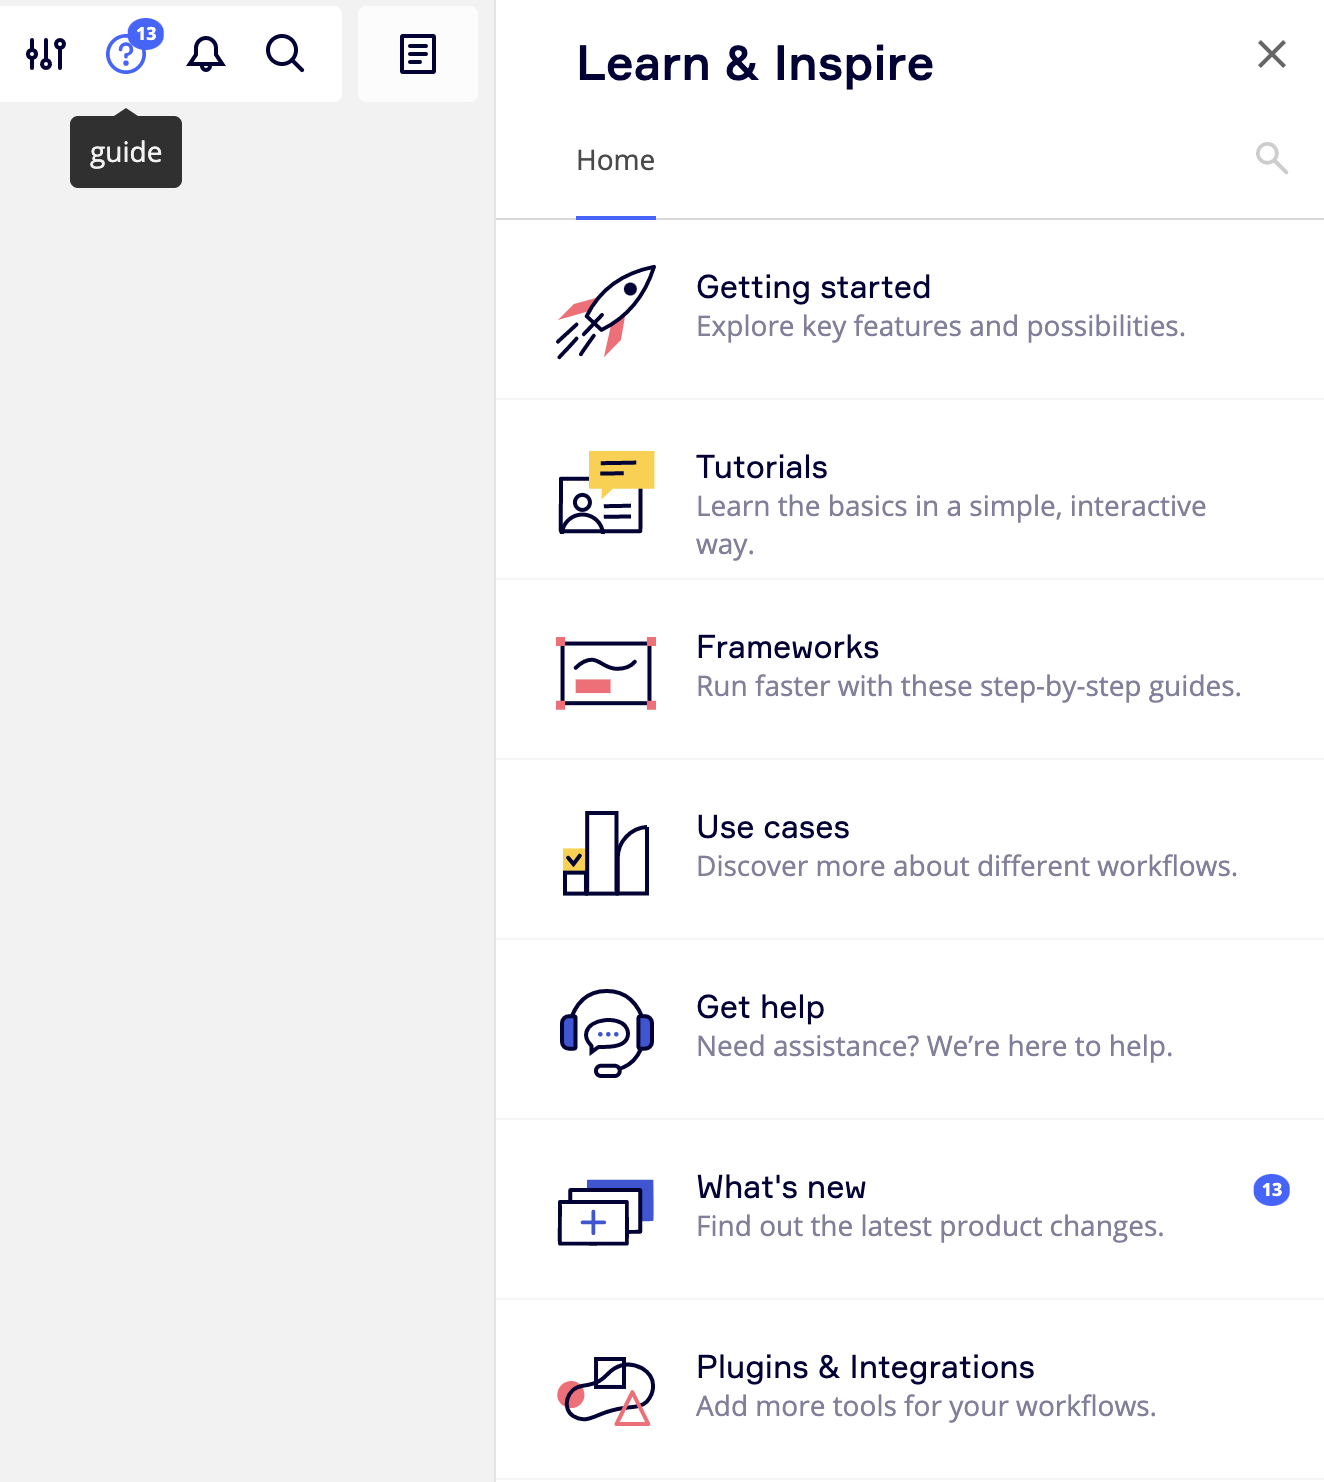The height and width of the screenshot is (1482, 1324).
Task: Click the rocket Getting started icon
Action: (606, 311)
